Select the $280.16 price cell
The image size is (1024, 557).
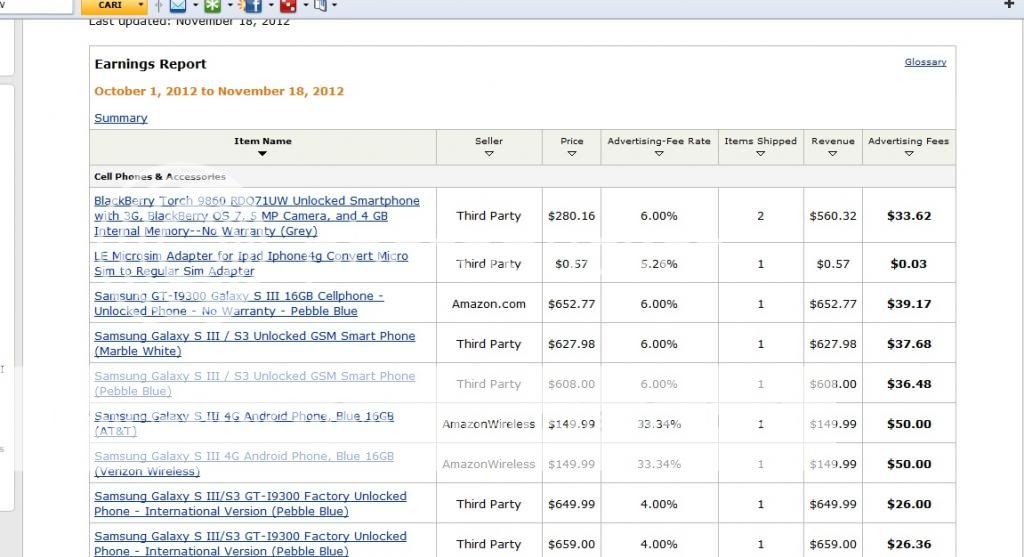571,216
